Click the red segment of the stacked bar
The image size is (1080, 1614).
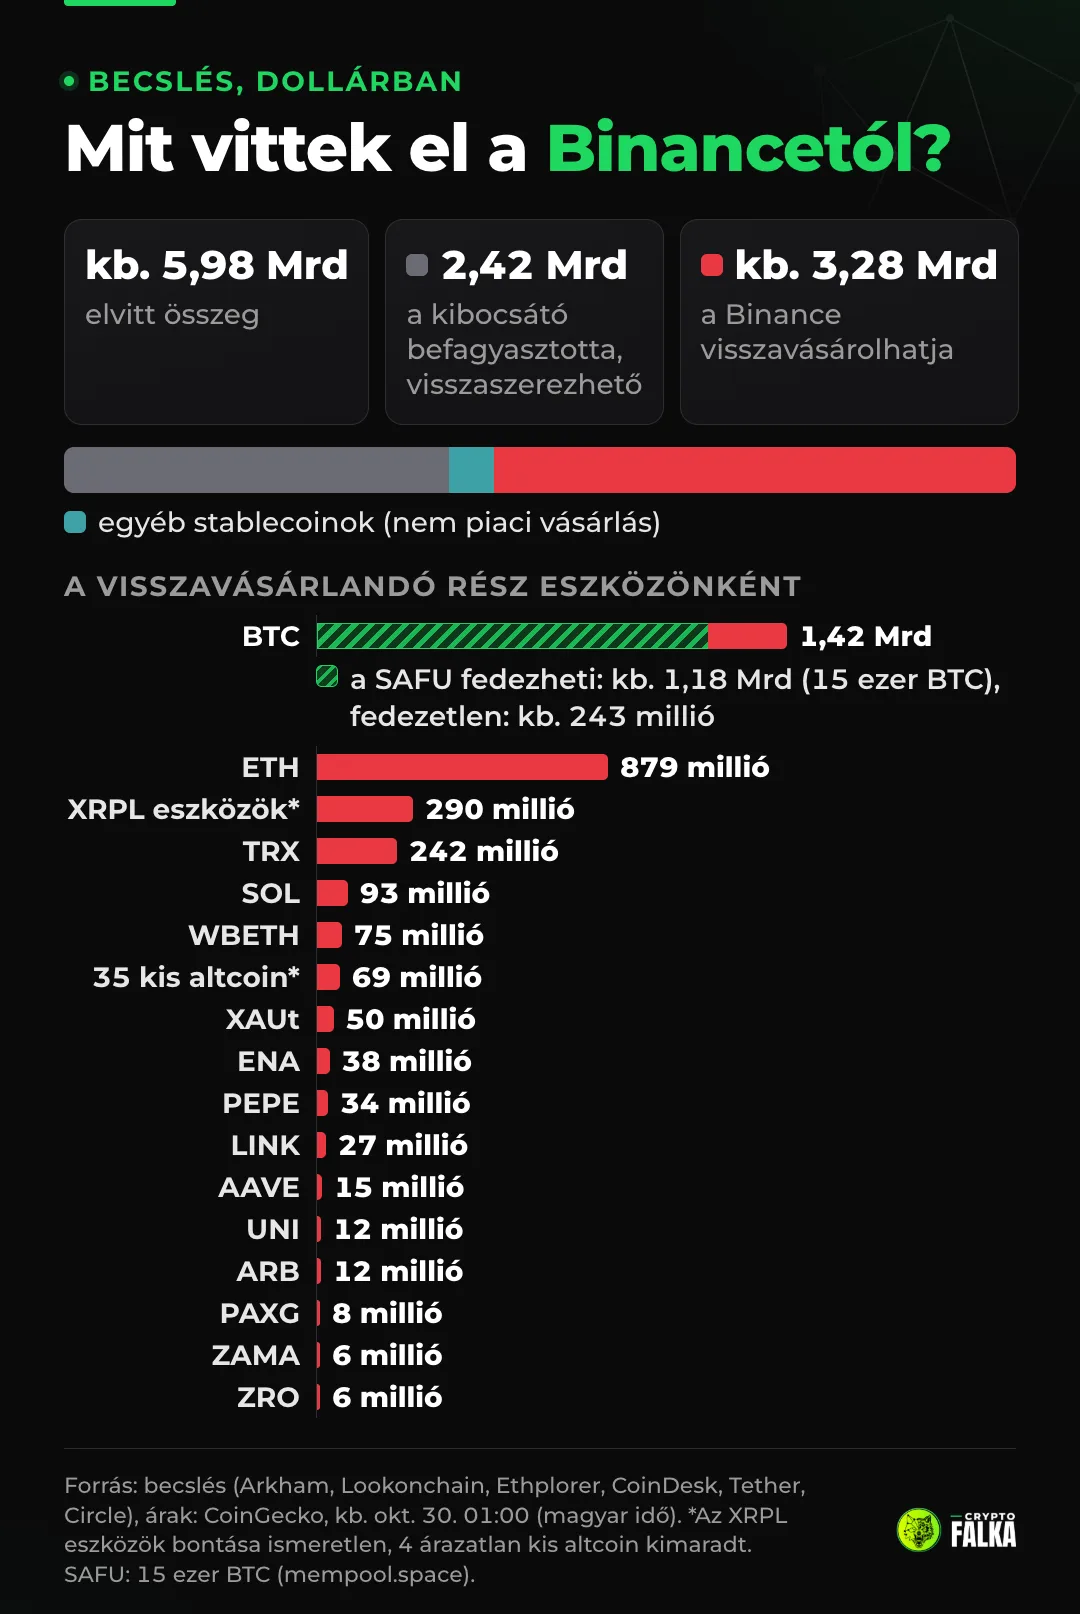click(755, 470)
